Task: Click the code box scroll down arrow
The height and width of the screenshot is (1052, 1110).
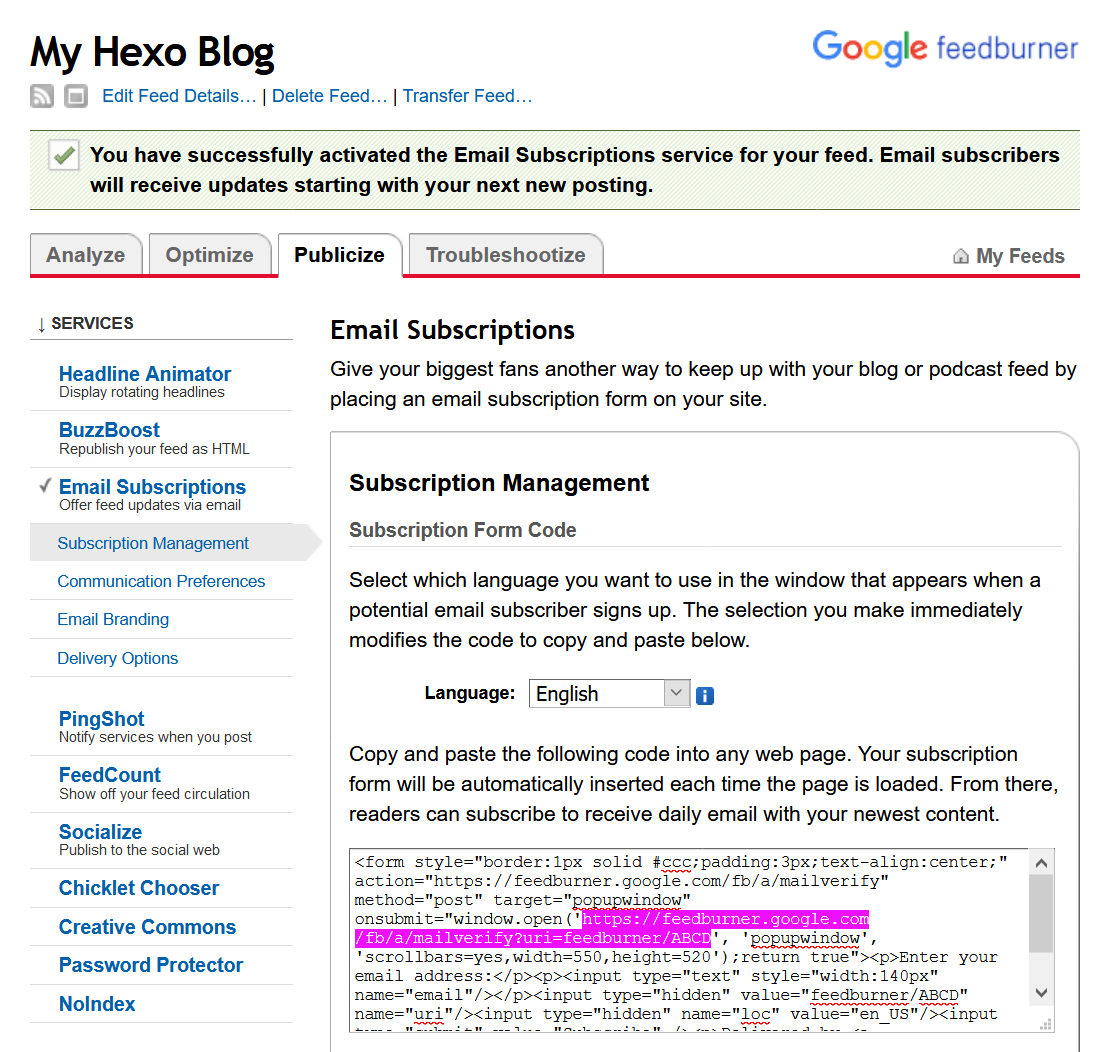Action: pos(1041,993)
